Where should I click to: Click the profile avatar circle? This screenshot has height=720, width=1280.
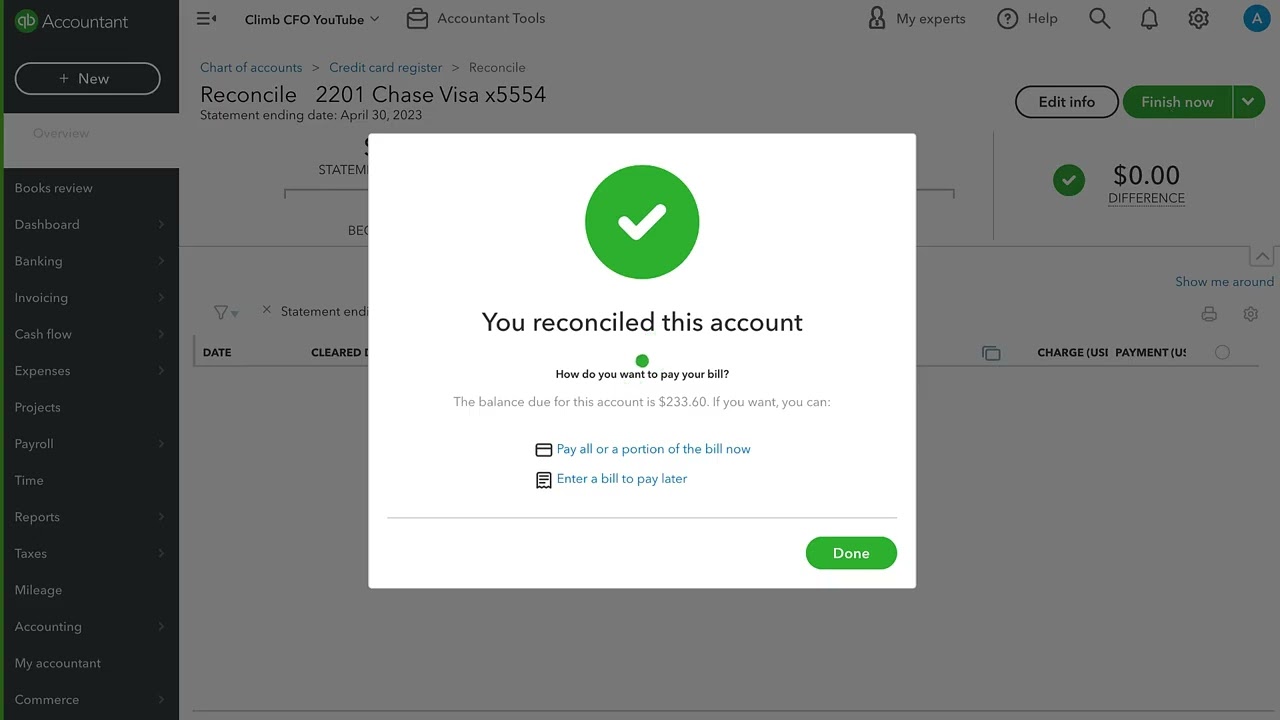(1256, 18)
